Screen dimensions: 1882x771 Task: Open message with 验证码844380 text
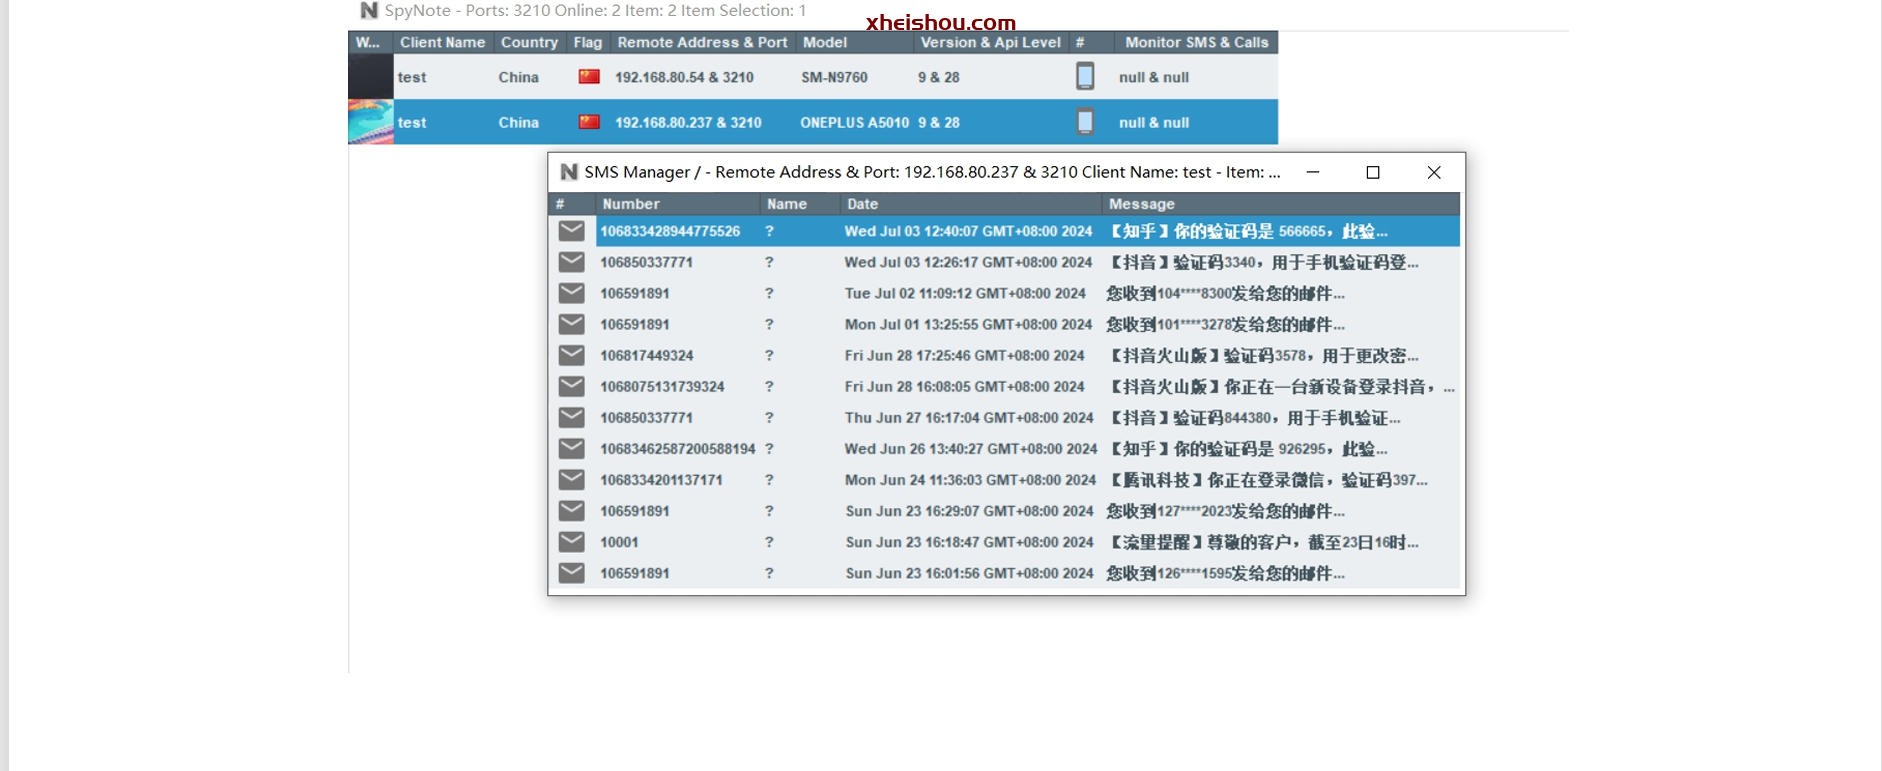(x=1254, y=417)
